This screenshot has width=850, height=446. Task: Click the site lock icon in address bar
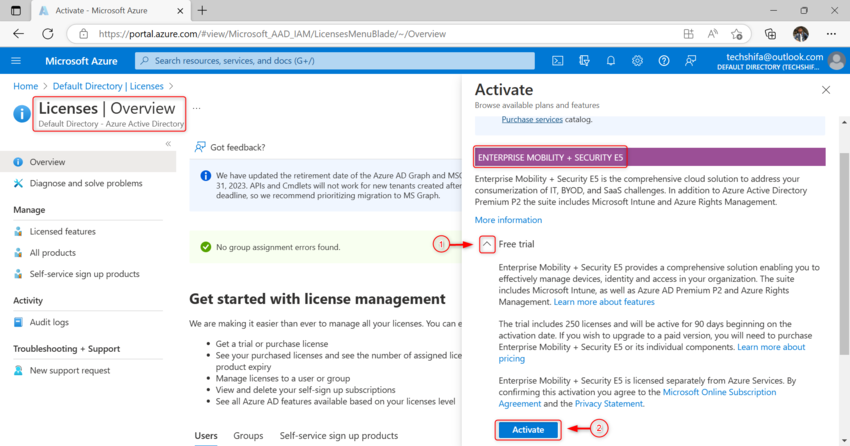[x=83, y=34]
